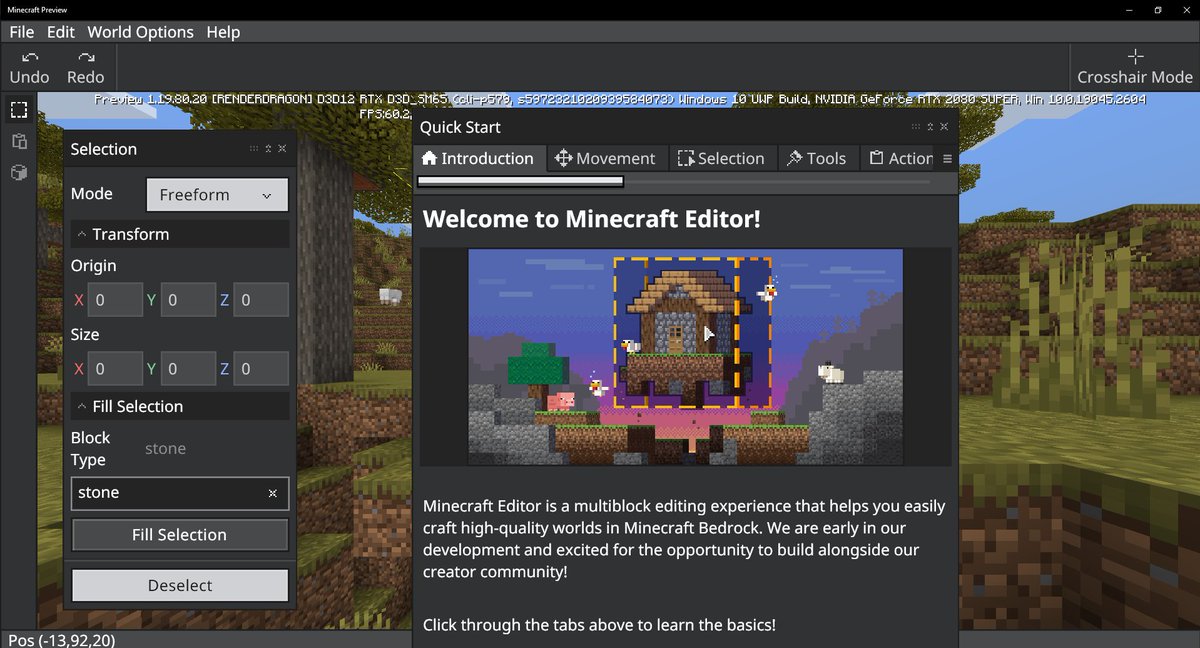Open the Mode Freeform dropdown
This screenshot has width=1200, height=648.
point(217,195)
